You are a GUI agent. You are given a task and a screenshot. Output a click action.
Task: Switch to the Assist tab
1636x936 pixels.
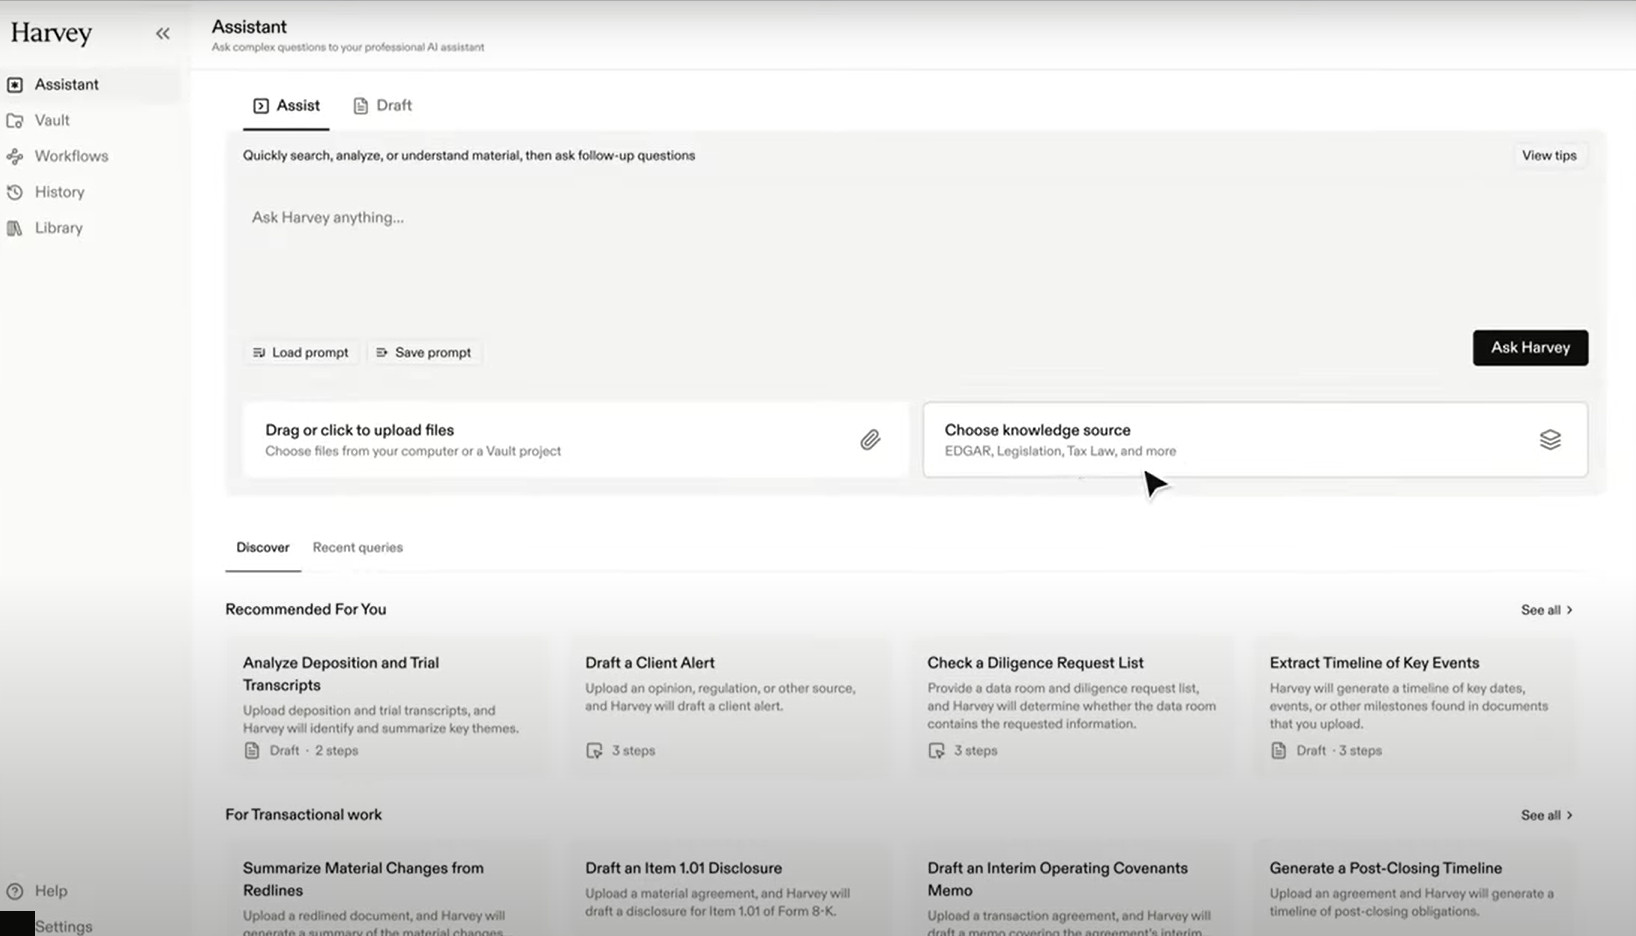(x=286, y=106)
